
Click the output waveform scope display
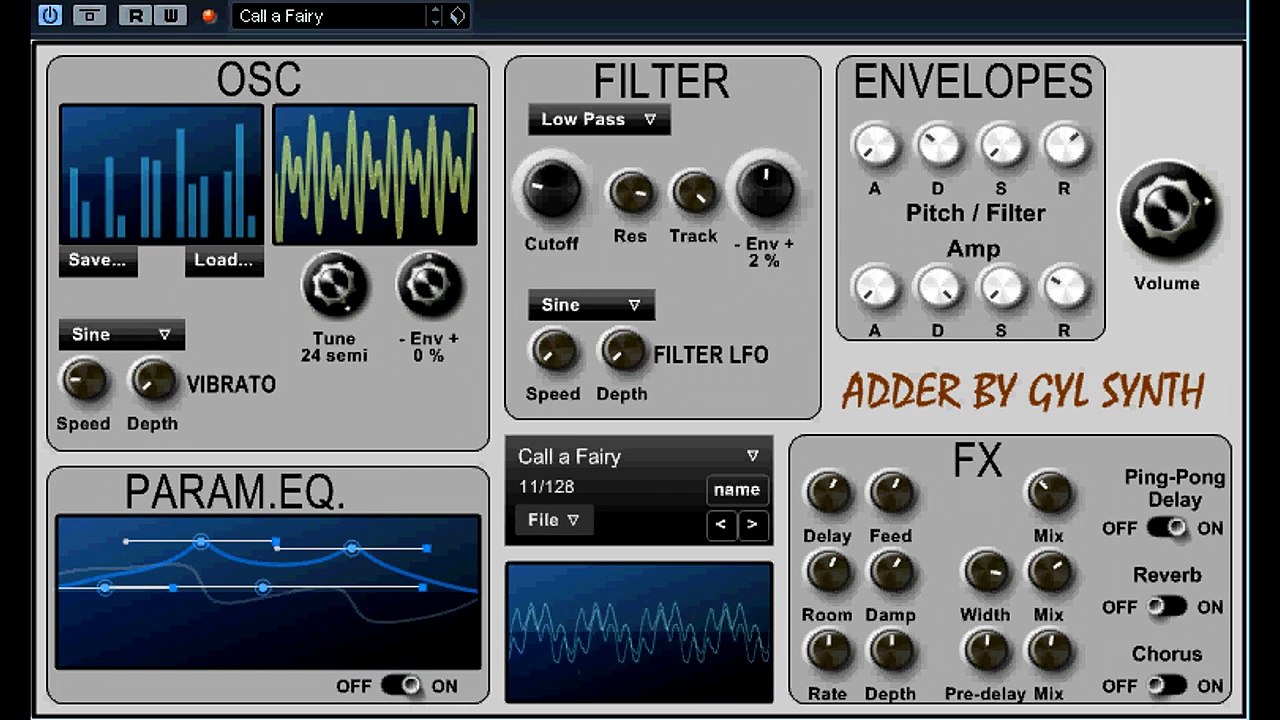[x=639, y=632]
